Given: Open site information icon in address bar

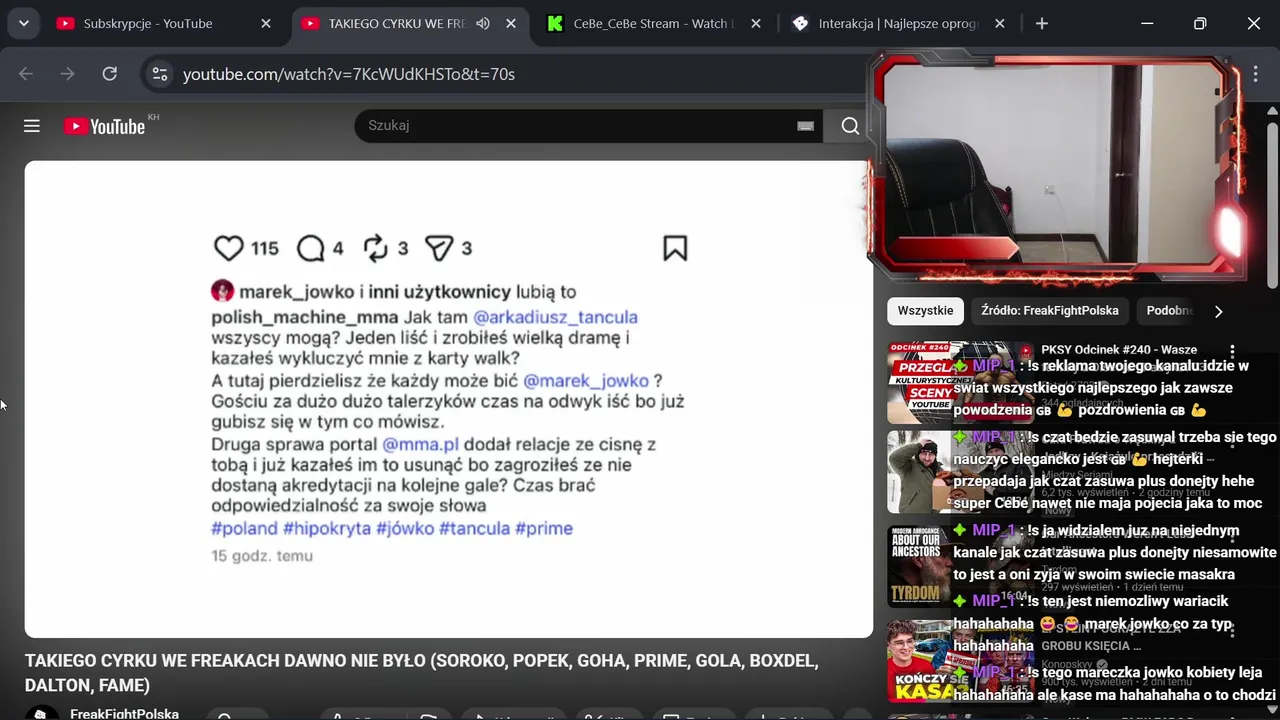Looking at the screenshot, I should [159, 74].
